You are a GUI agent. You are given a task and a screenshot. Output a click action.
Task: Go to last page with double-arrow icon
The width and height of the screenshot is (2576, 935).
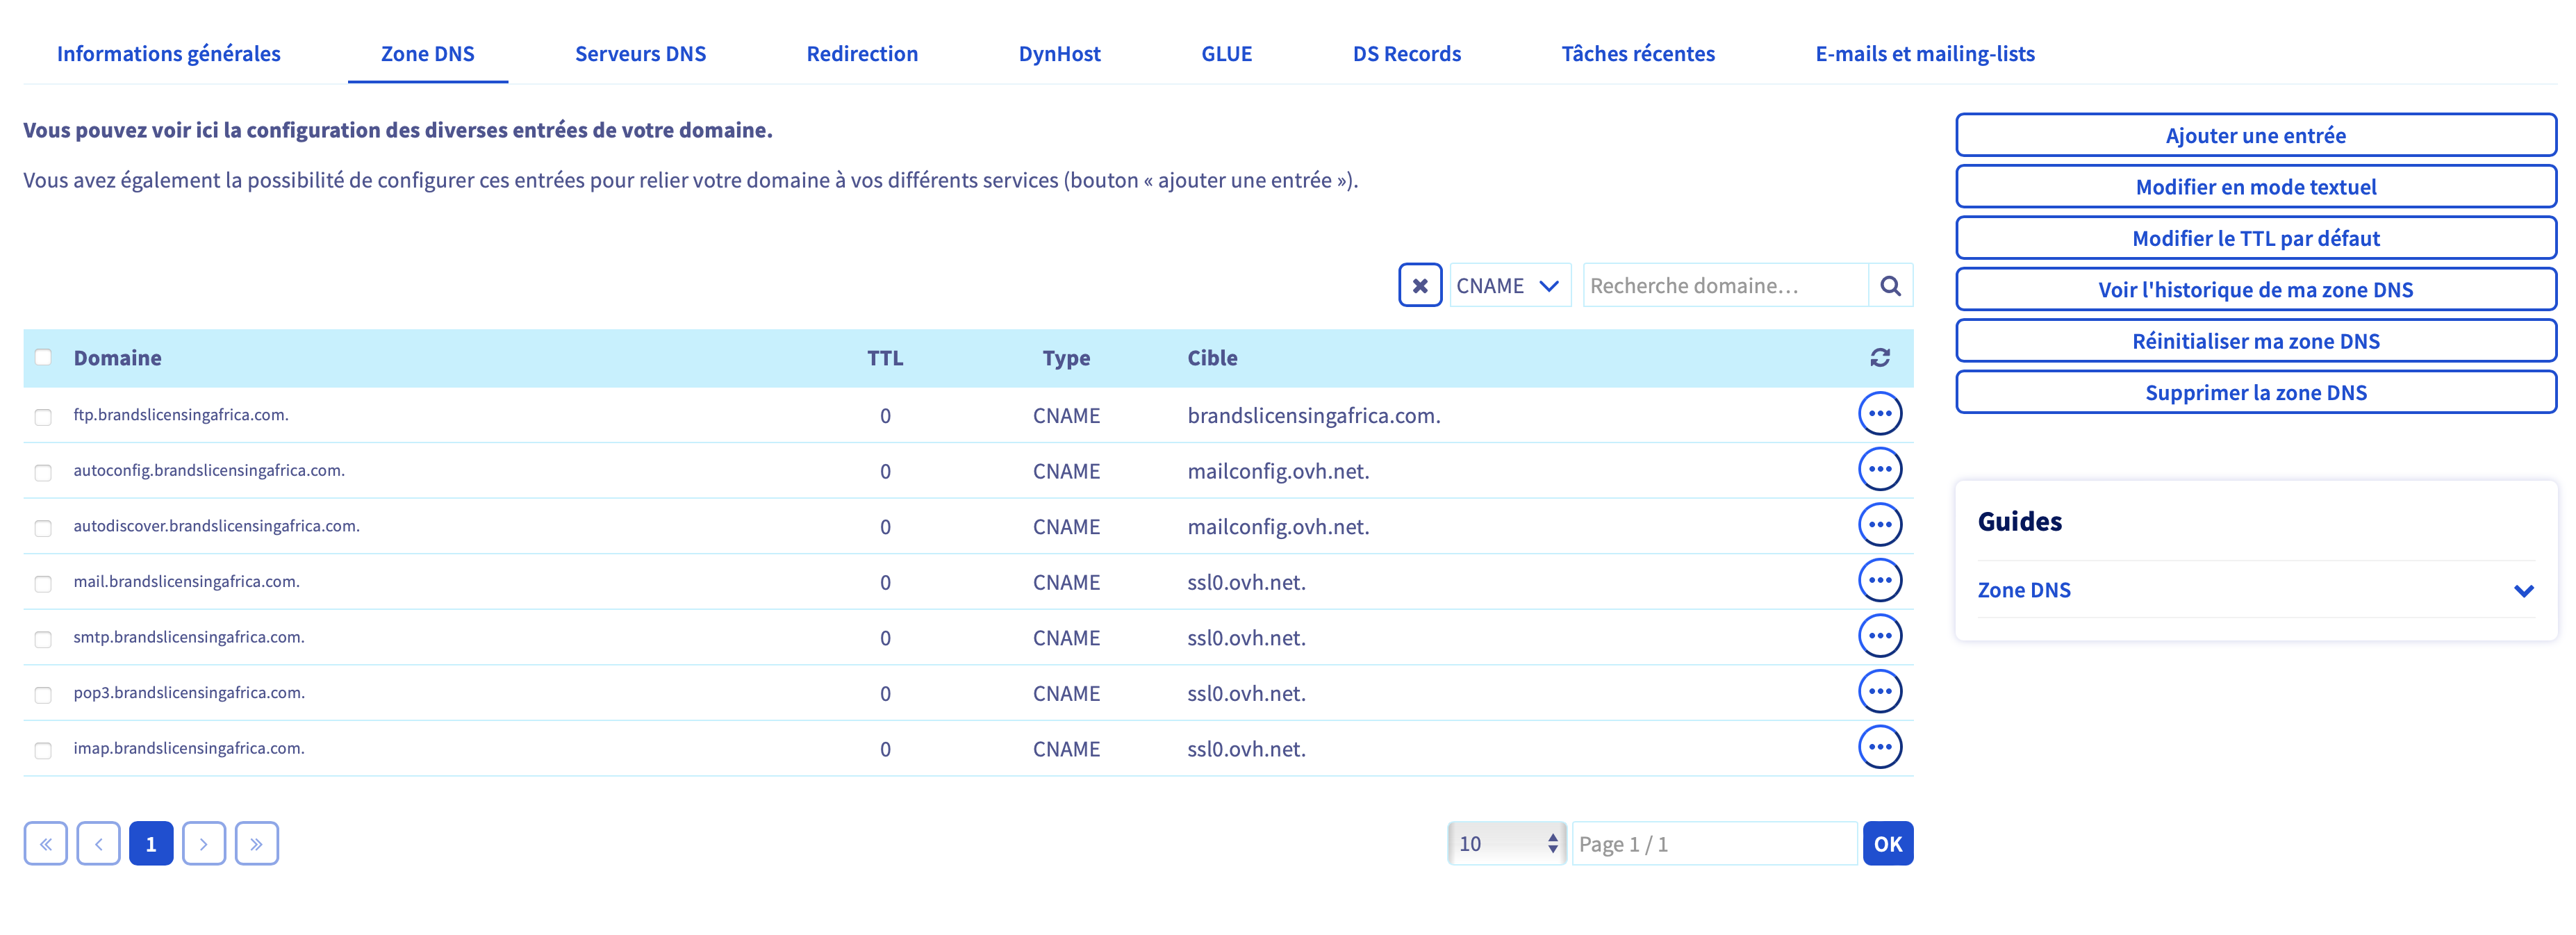pyautogui.click(x=256, y=844)
